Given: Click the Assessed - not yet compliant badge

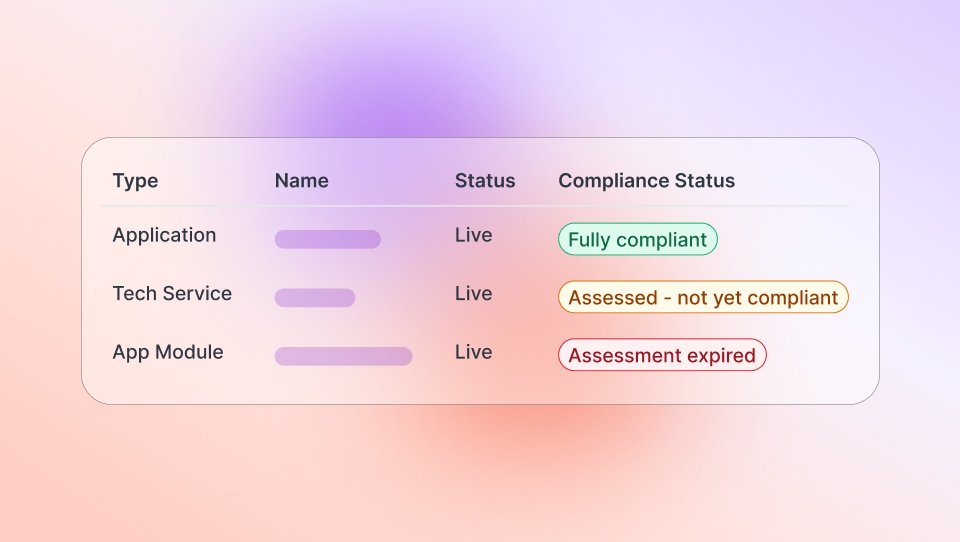Looking at the screenshot, I should (703, 297).
